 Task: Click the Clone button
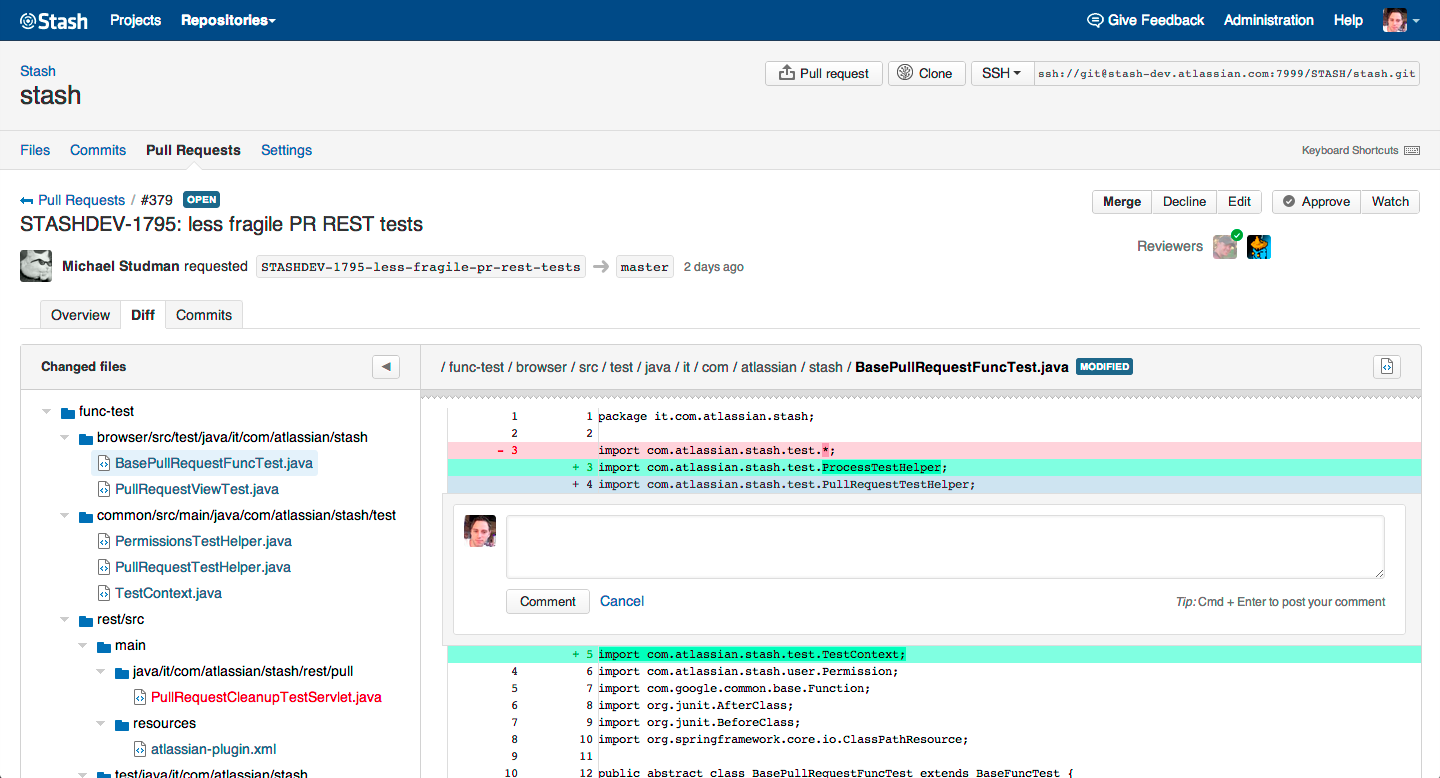[926, 73]
